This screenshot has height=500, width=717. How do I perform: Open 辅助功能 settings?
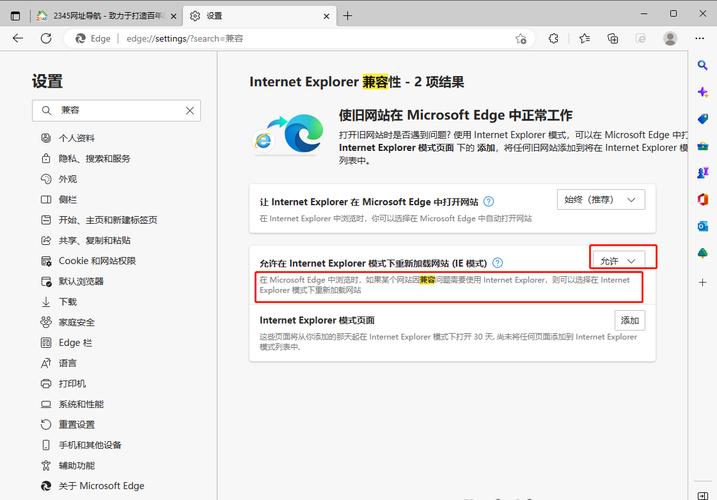pos(69,466)
